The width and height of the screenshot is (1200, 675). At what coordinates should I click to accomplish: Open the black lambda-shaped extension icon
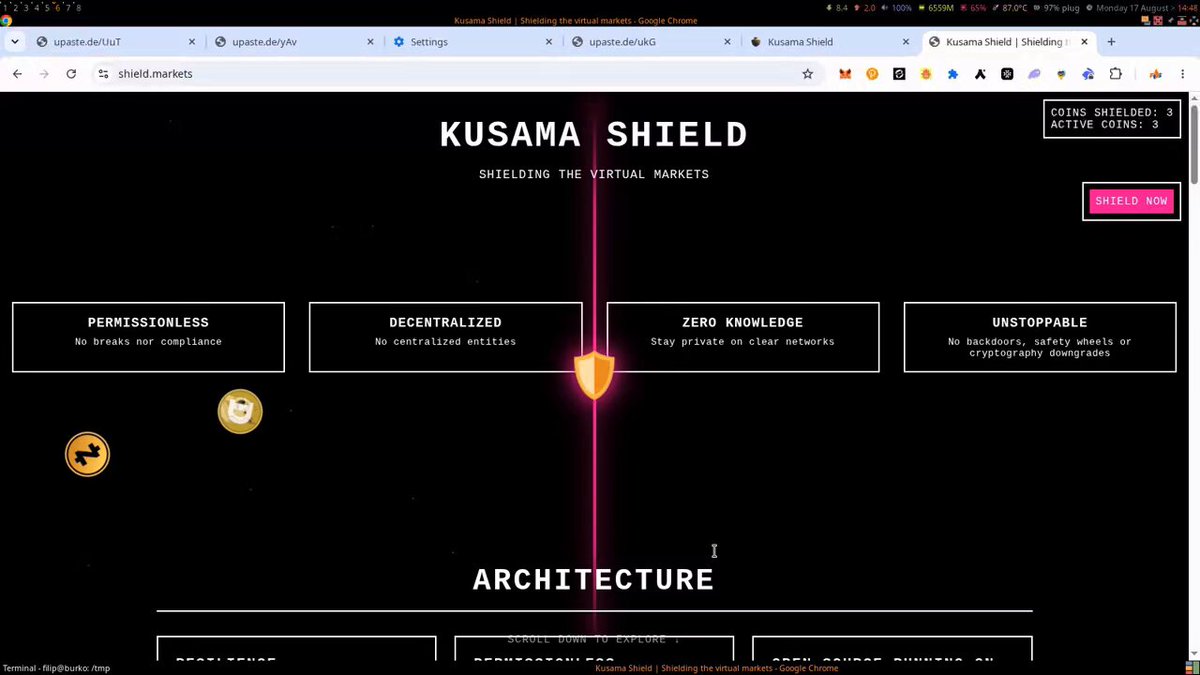981,74
